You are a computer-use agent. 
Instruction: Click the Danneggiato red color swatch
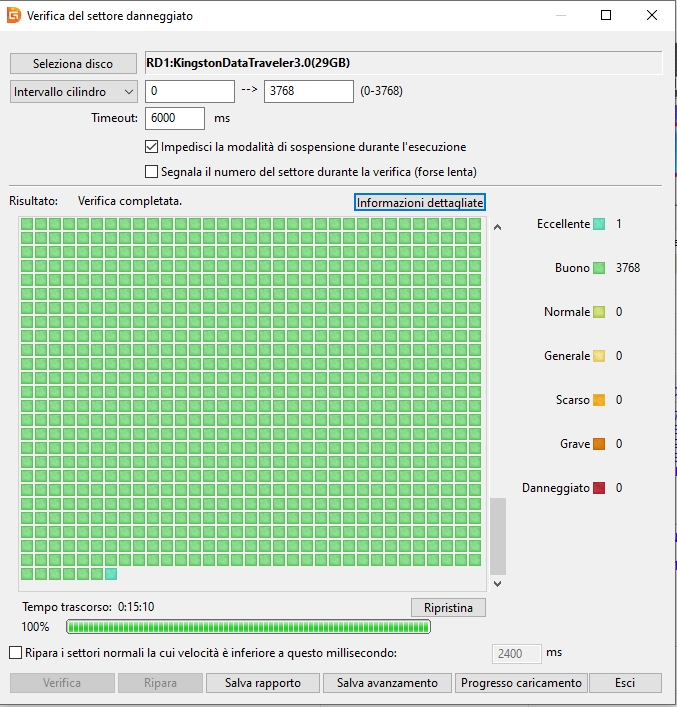[599, 488]
